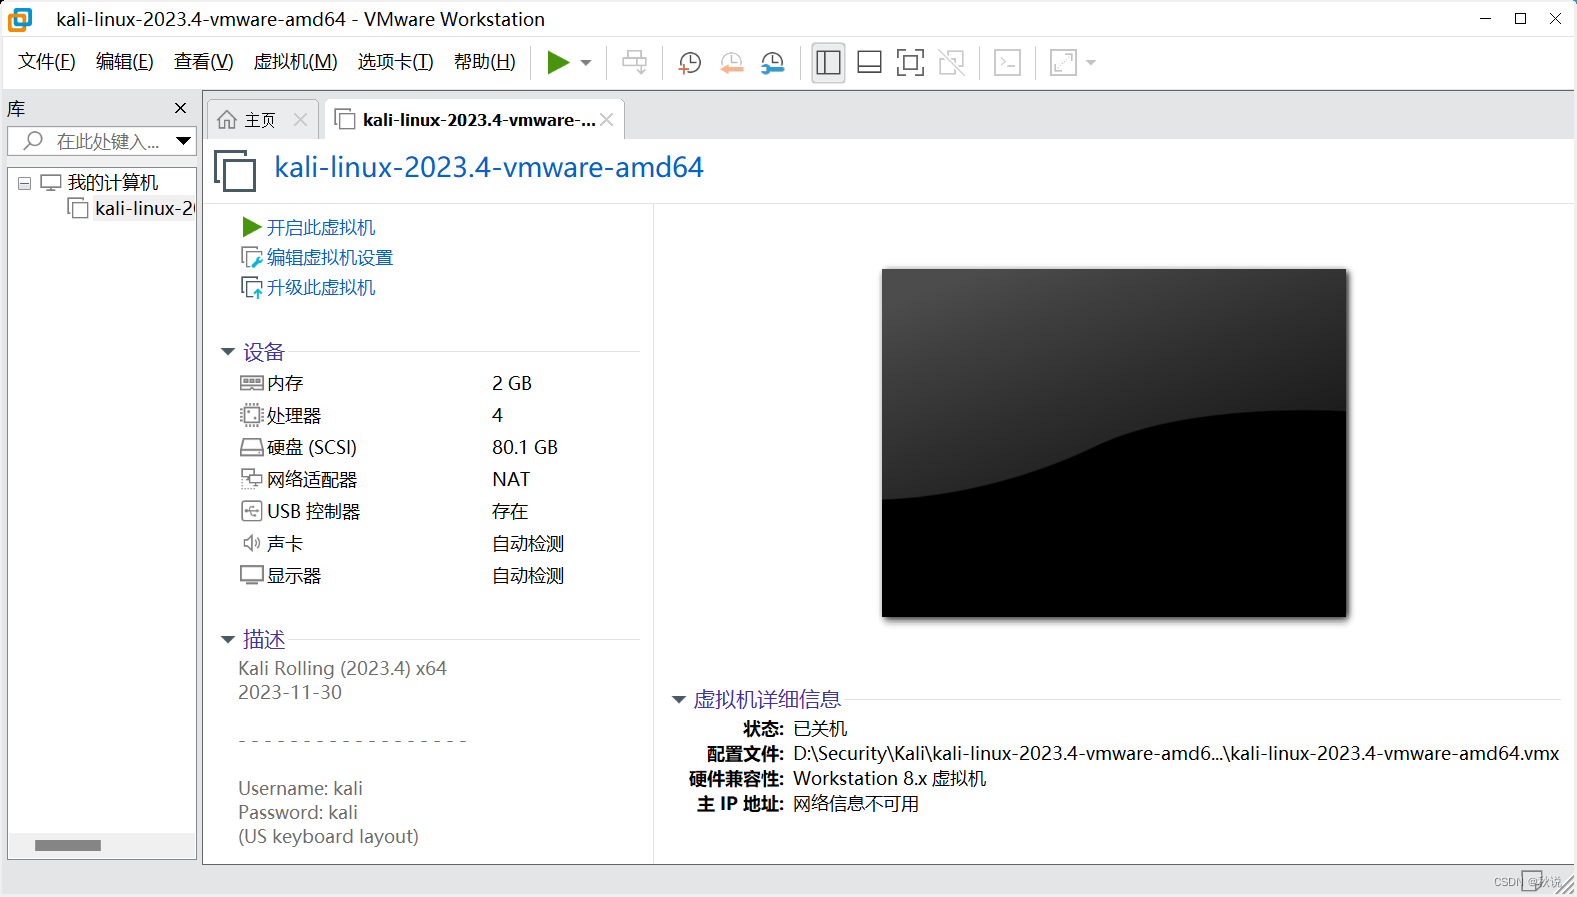
Task: Open the 选项卡(T) menu
Action: coord(395,62)
